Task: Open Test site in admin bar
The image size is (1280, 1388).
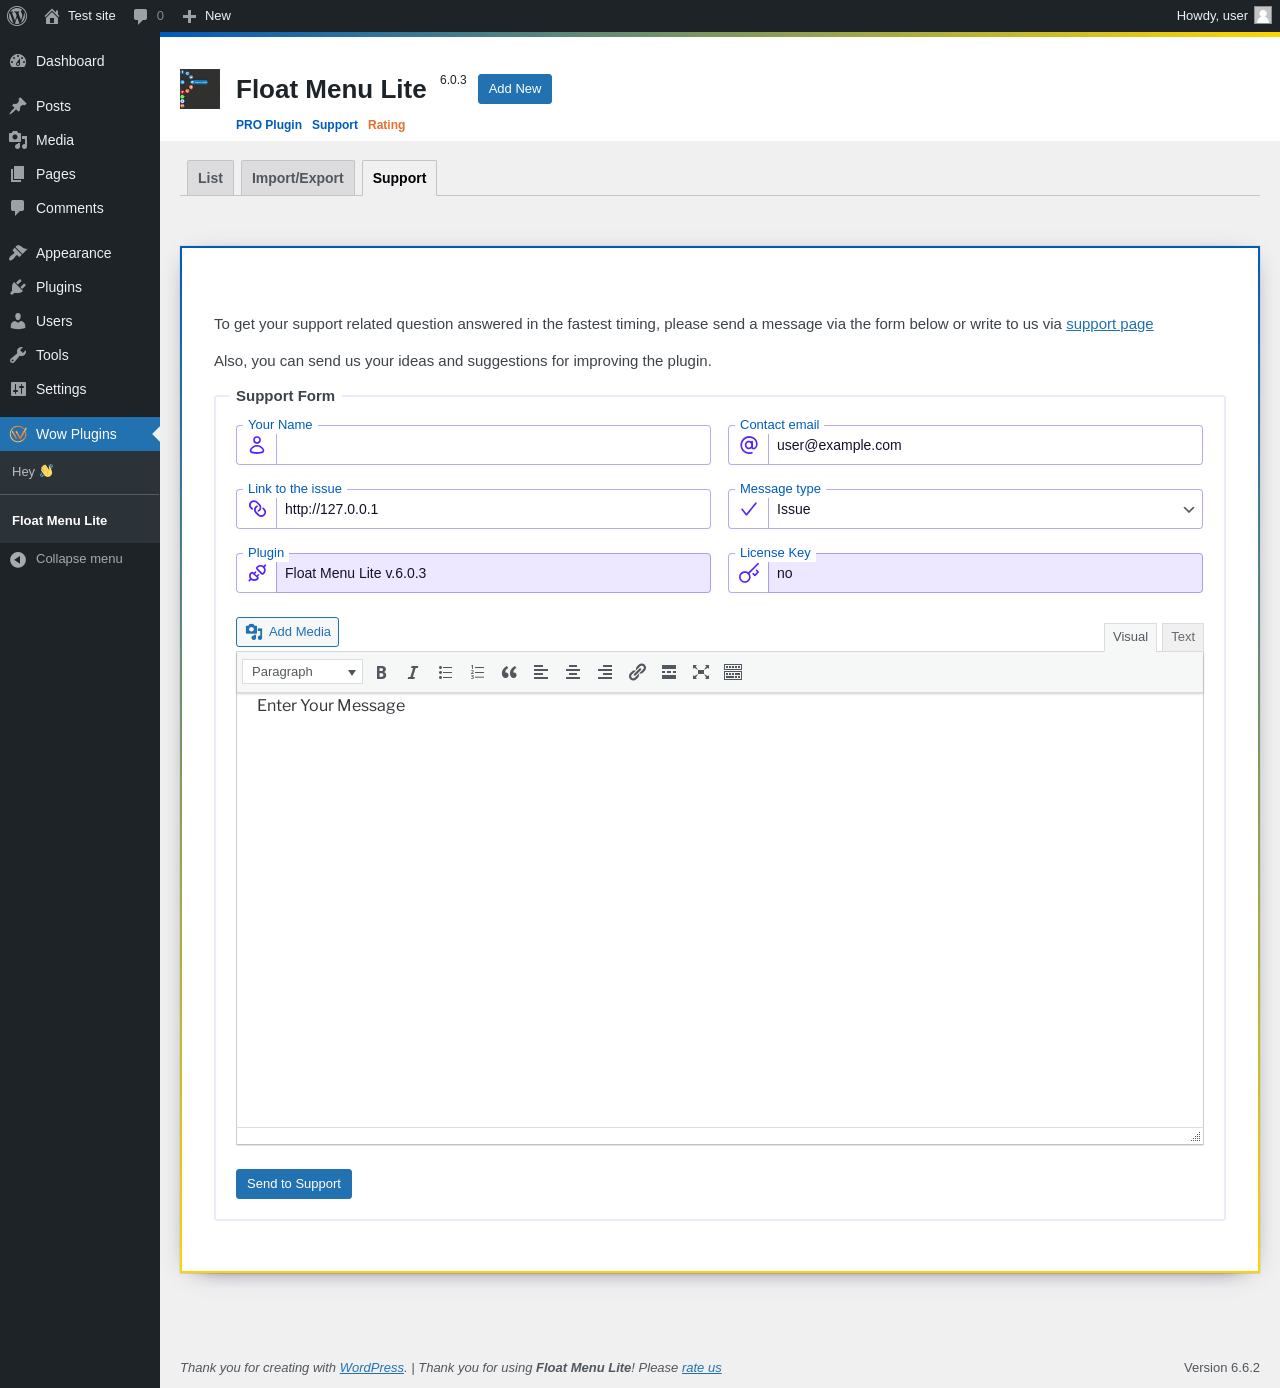Action: coord(80,16)
